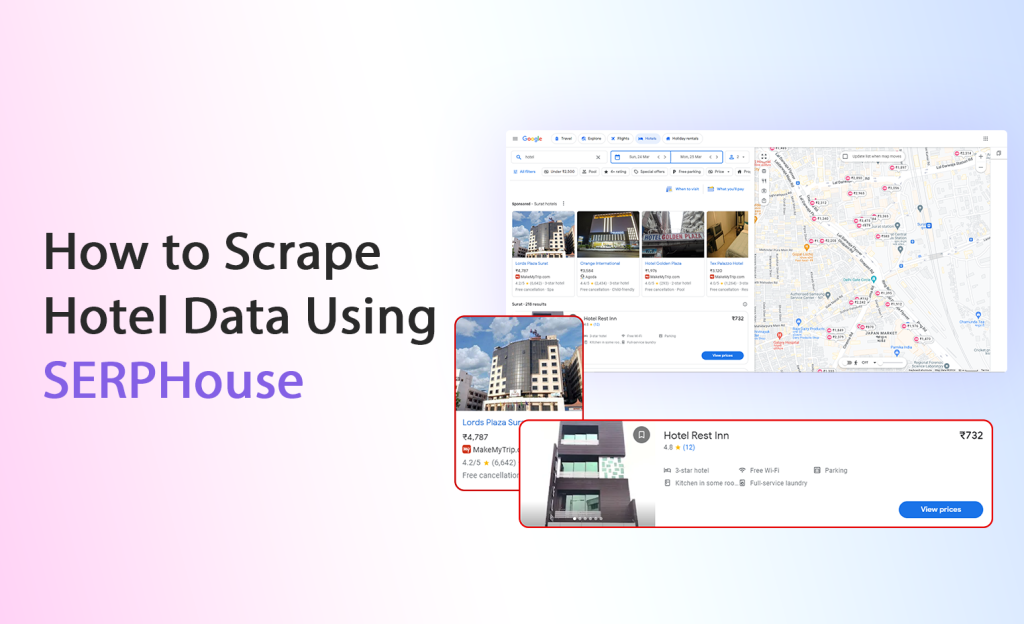
Task: Click the JAPAN MARKET label on map
Action: [881, 334]
